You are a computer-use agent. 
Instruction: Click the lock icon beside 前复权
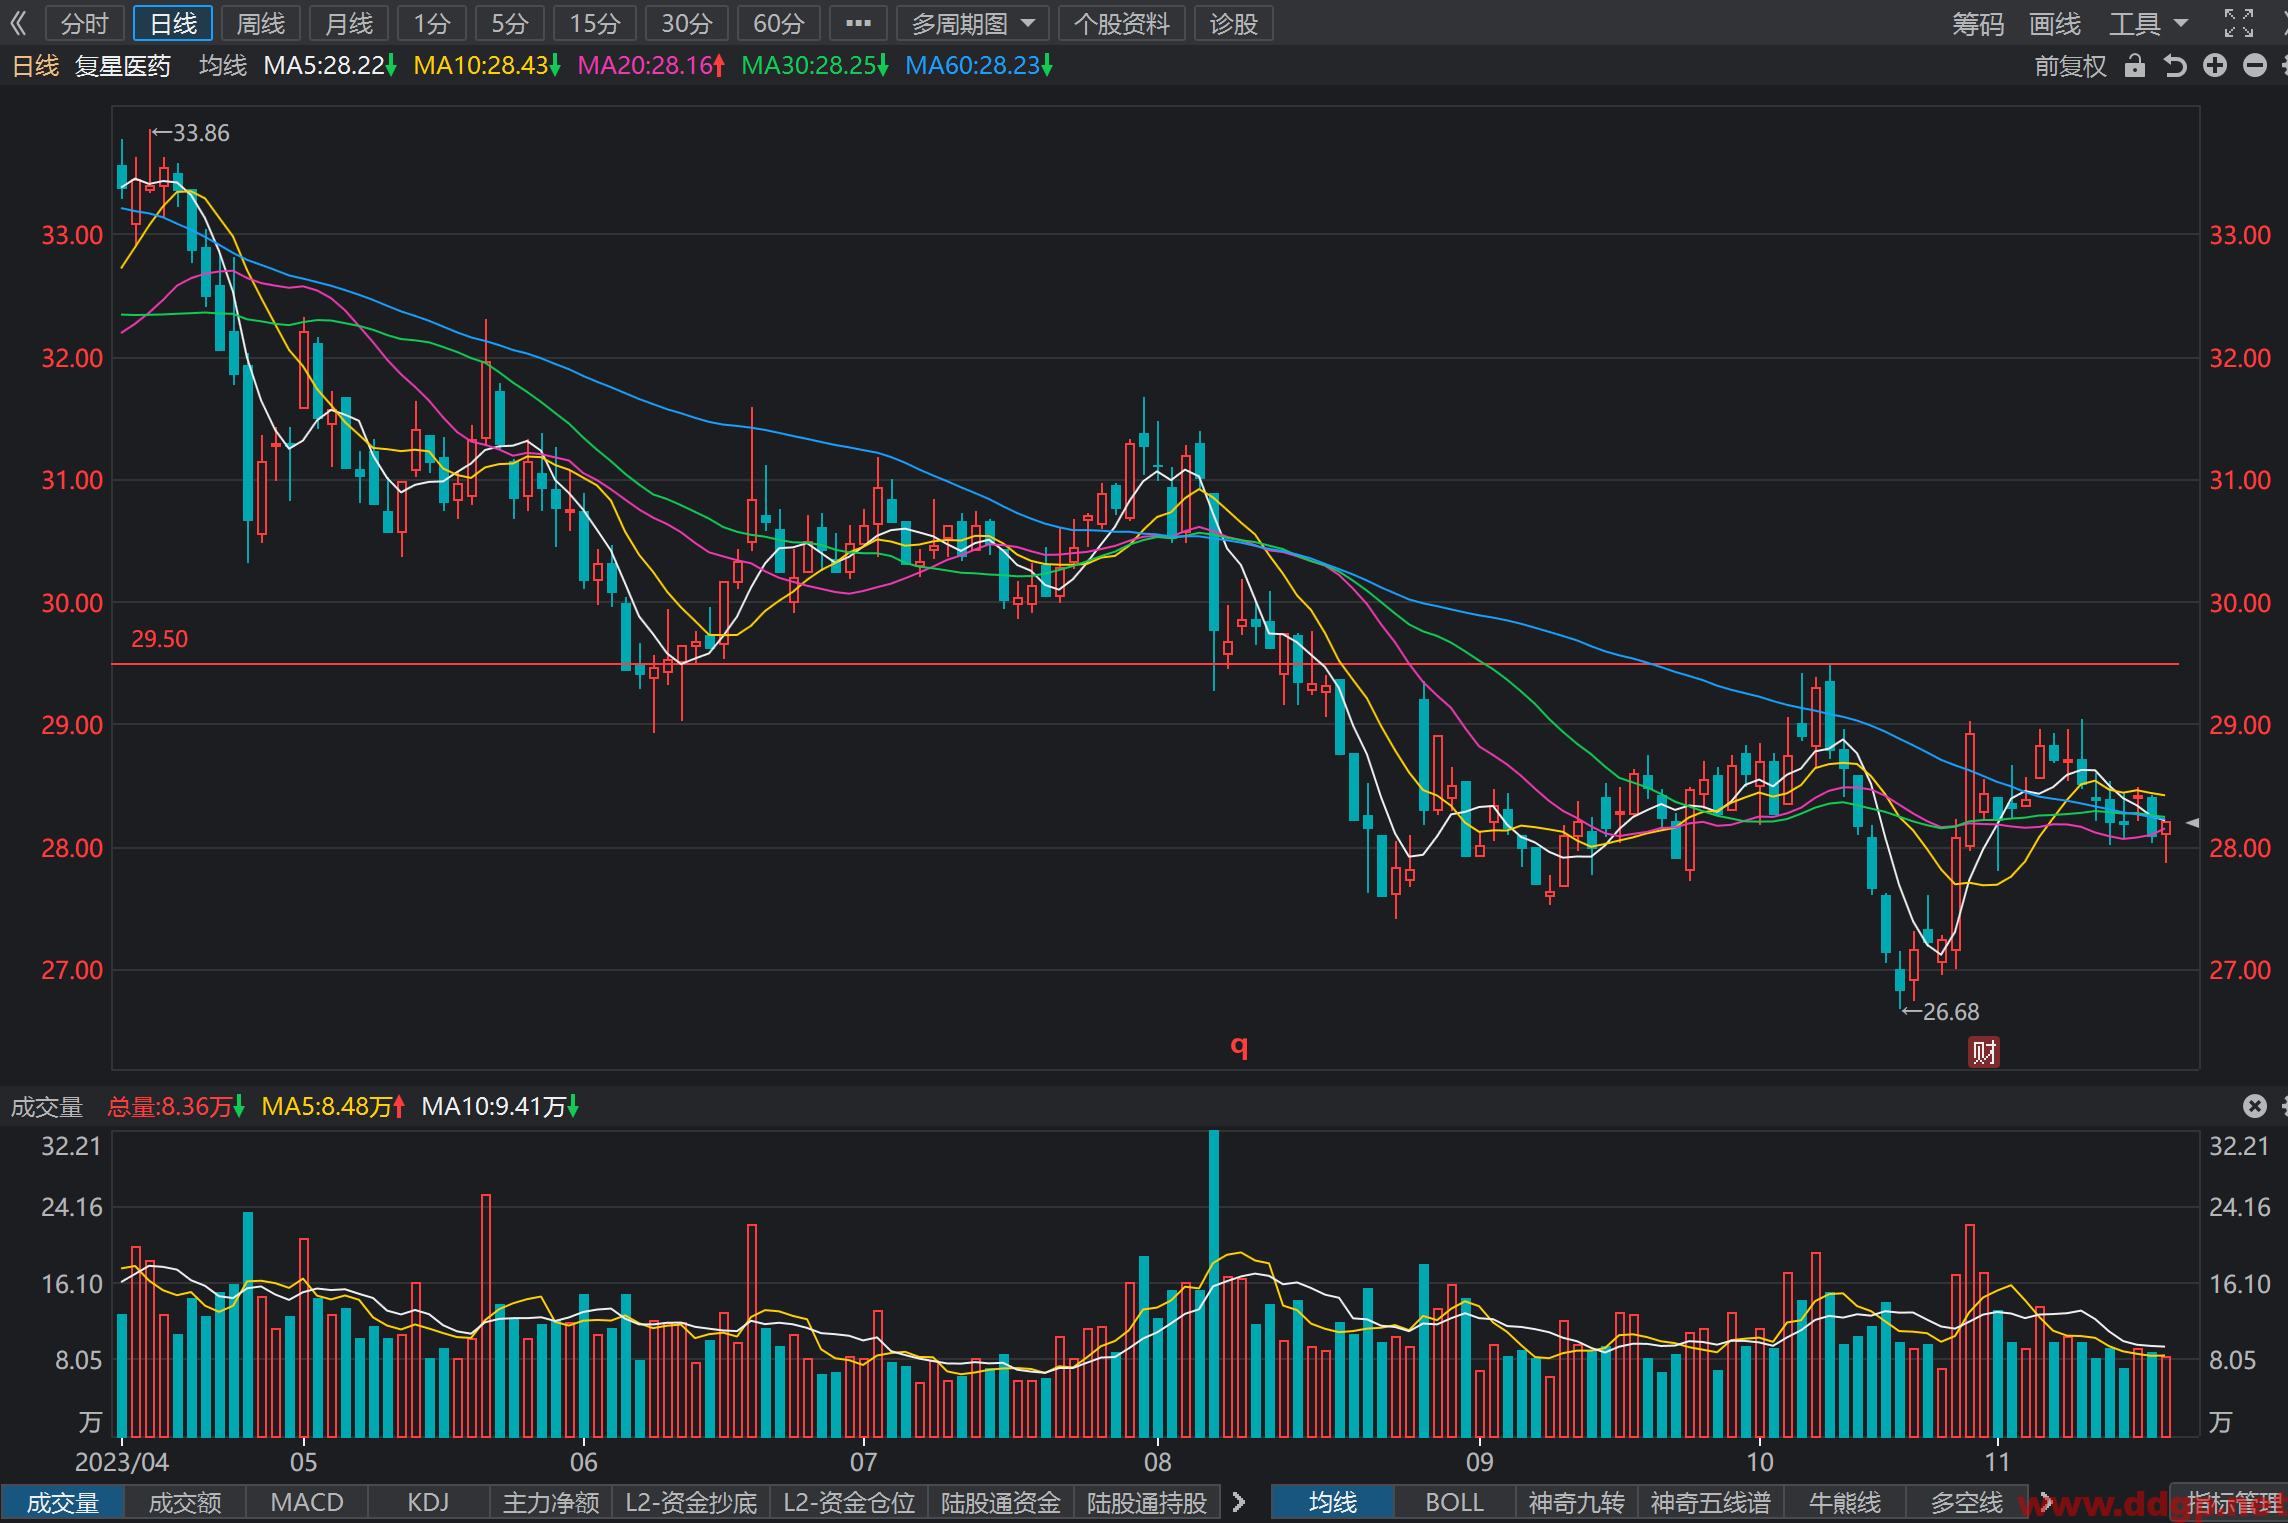[x=2135, y=66]
